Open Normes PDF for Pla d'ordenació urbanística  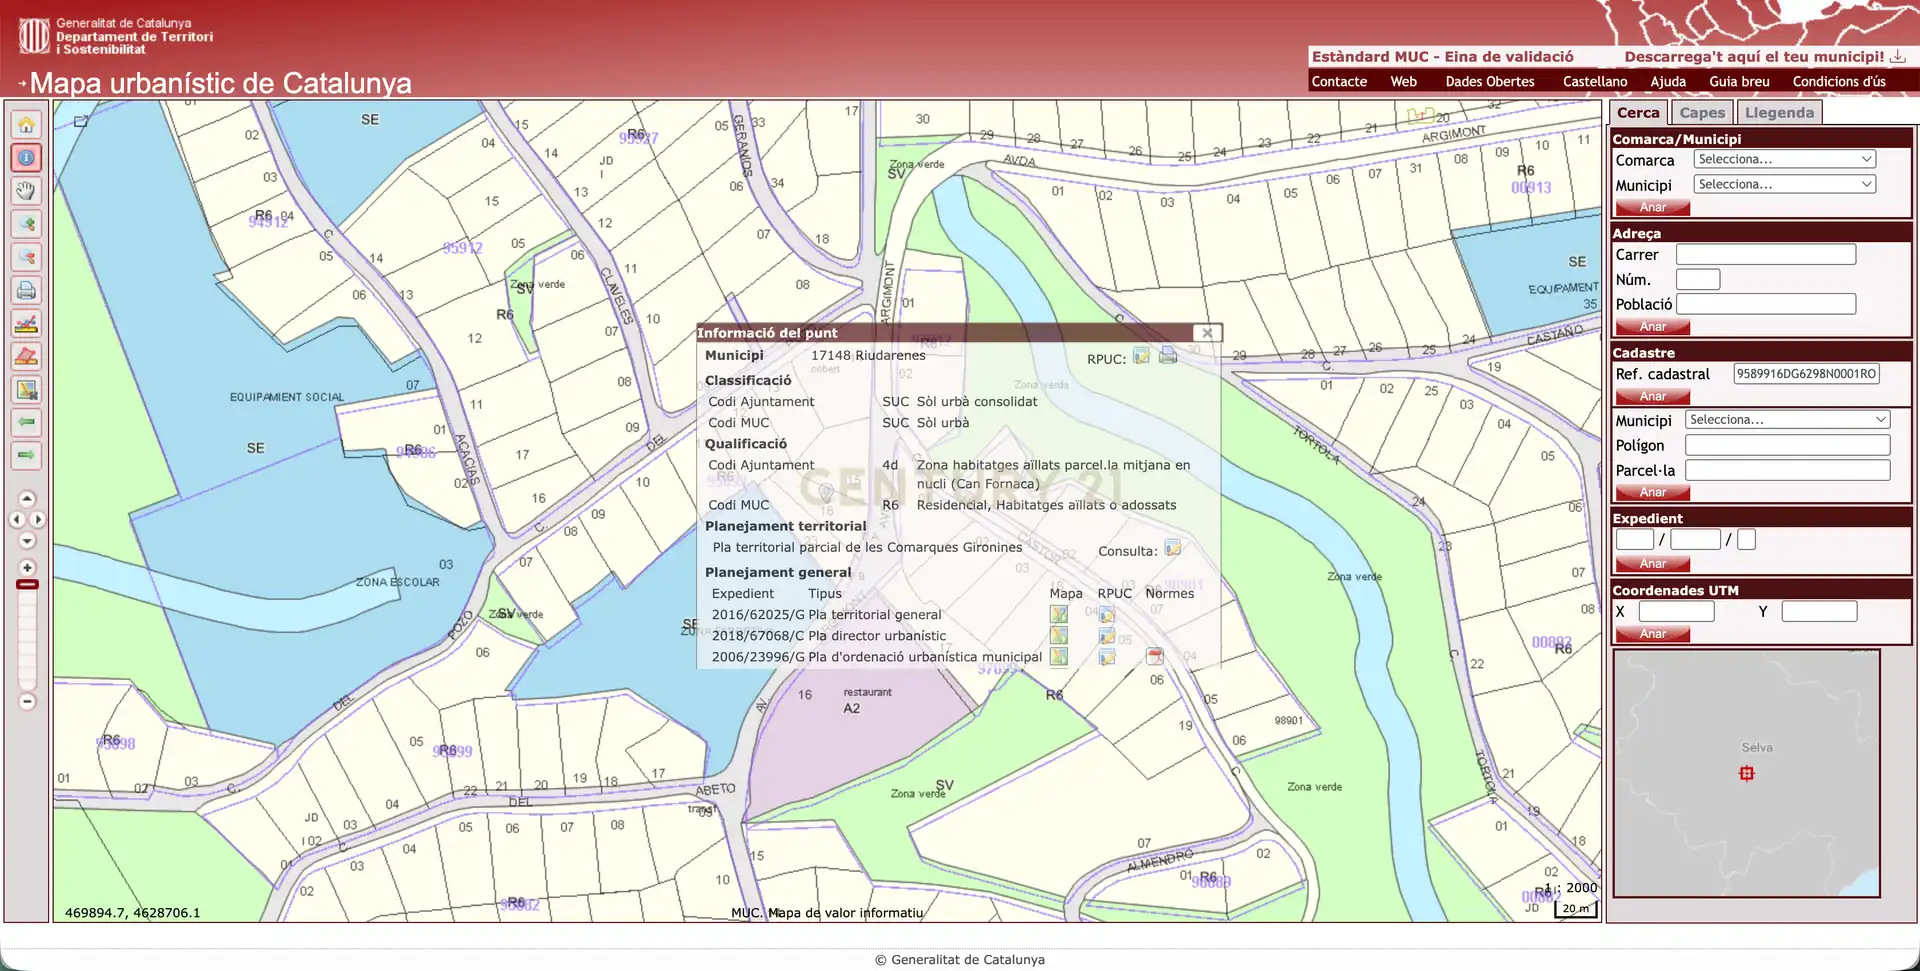point(1155,657)
